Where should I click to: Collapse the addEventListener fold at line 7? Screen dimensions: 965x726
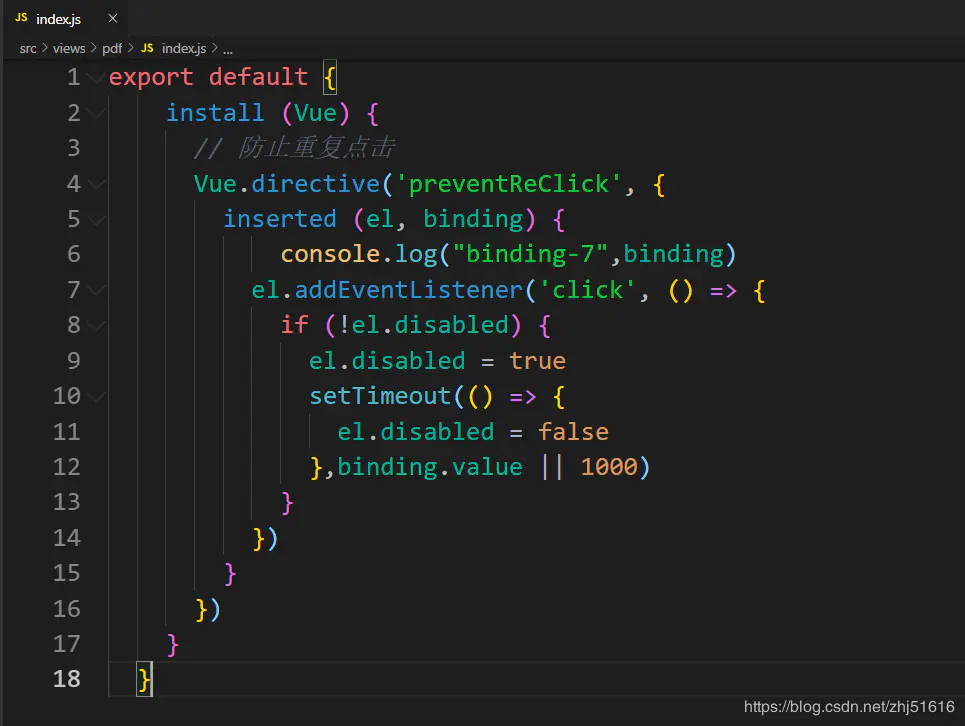click(x=97, y=290)
